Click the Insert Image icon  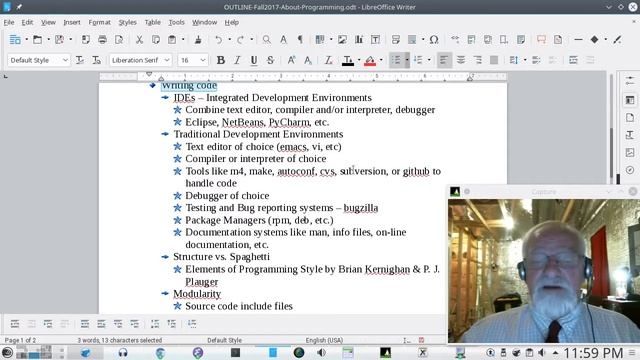pyautogui.click(x=342, y=40)
